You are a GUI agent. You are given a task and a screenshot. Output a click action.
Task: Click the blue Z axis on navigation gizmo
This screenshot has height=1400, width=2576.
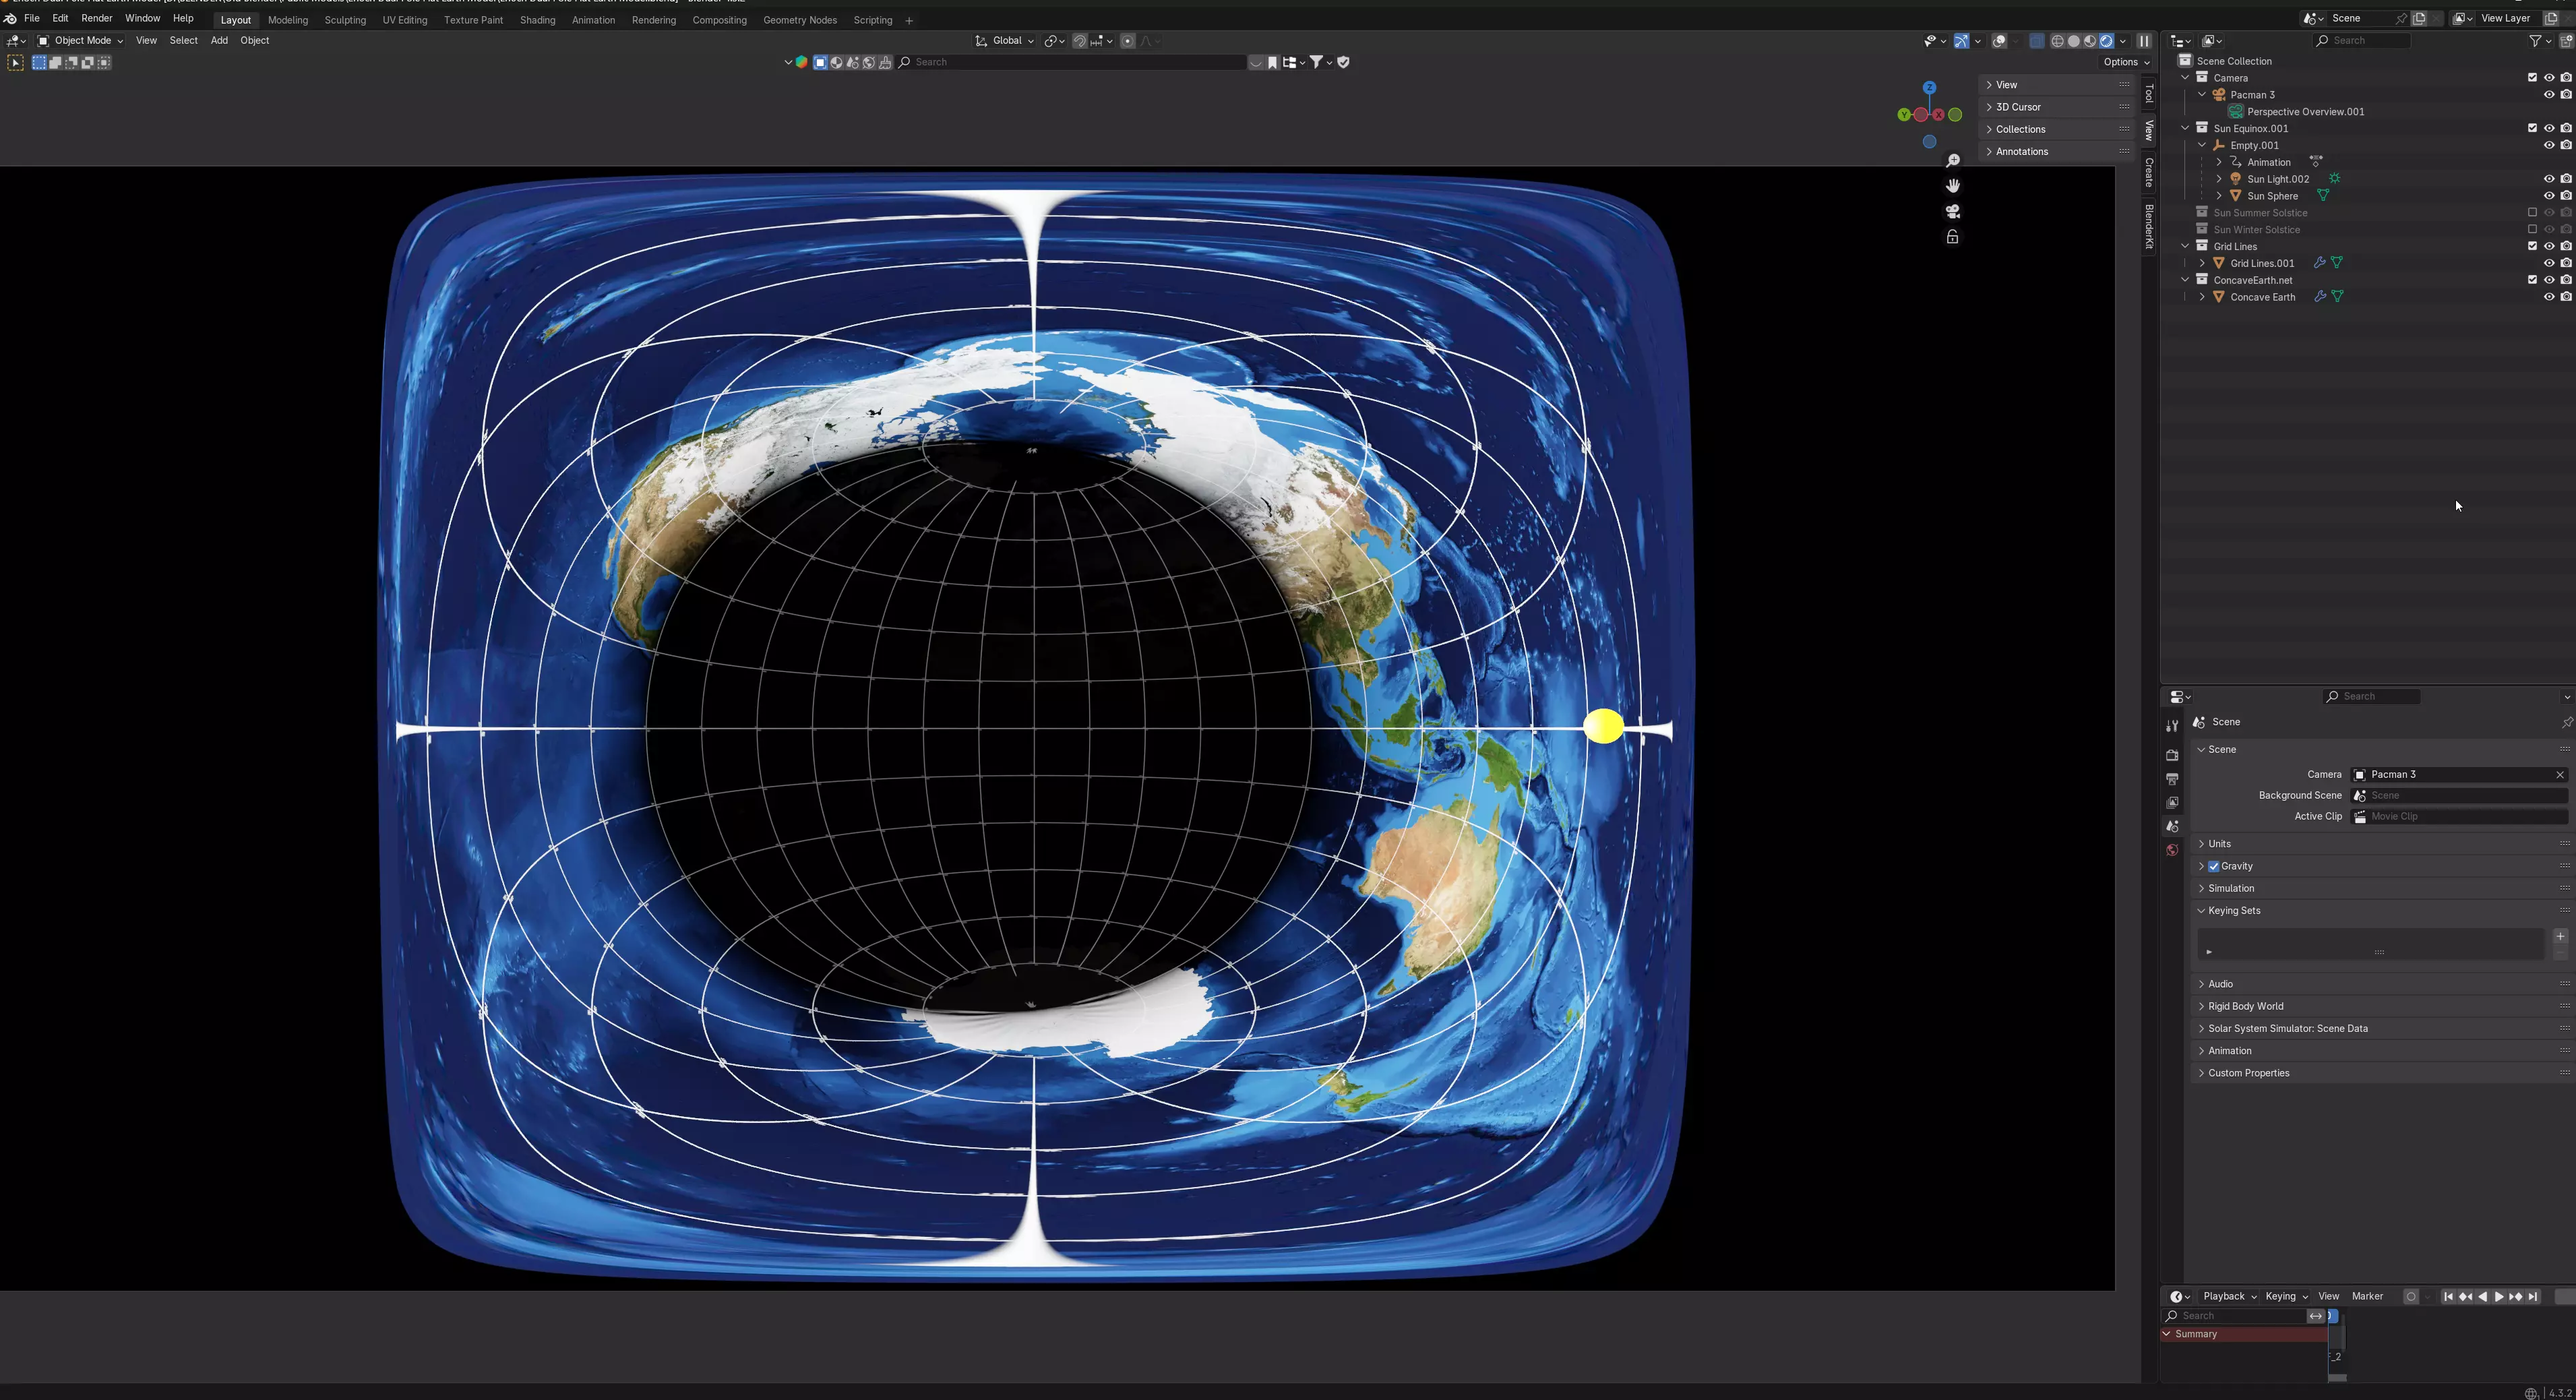(1929, 88)
